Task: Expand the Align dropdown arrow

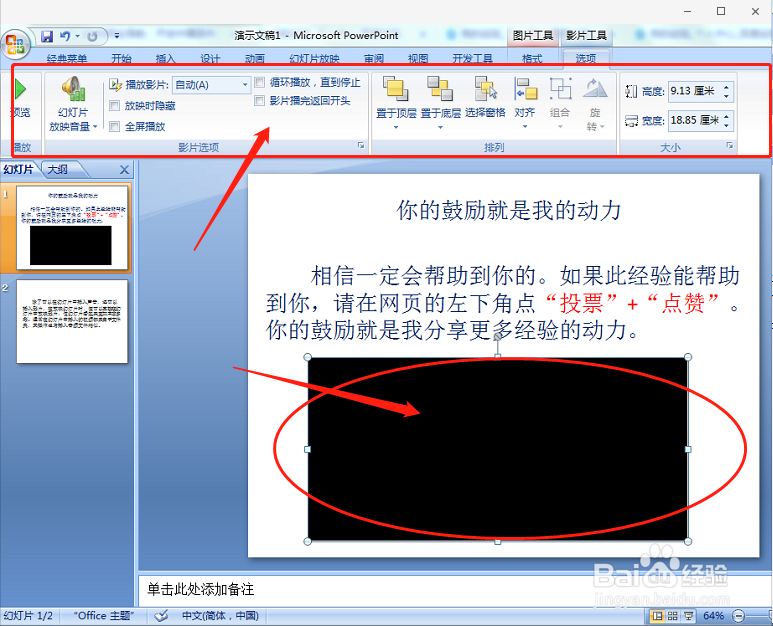Action: (525, 127)
